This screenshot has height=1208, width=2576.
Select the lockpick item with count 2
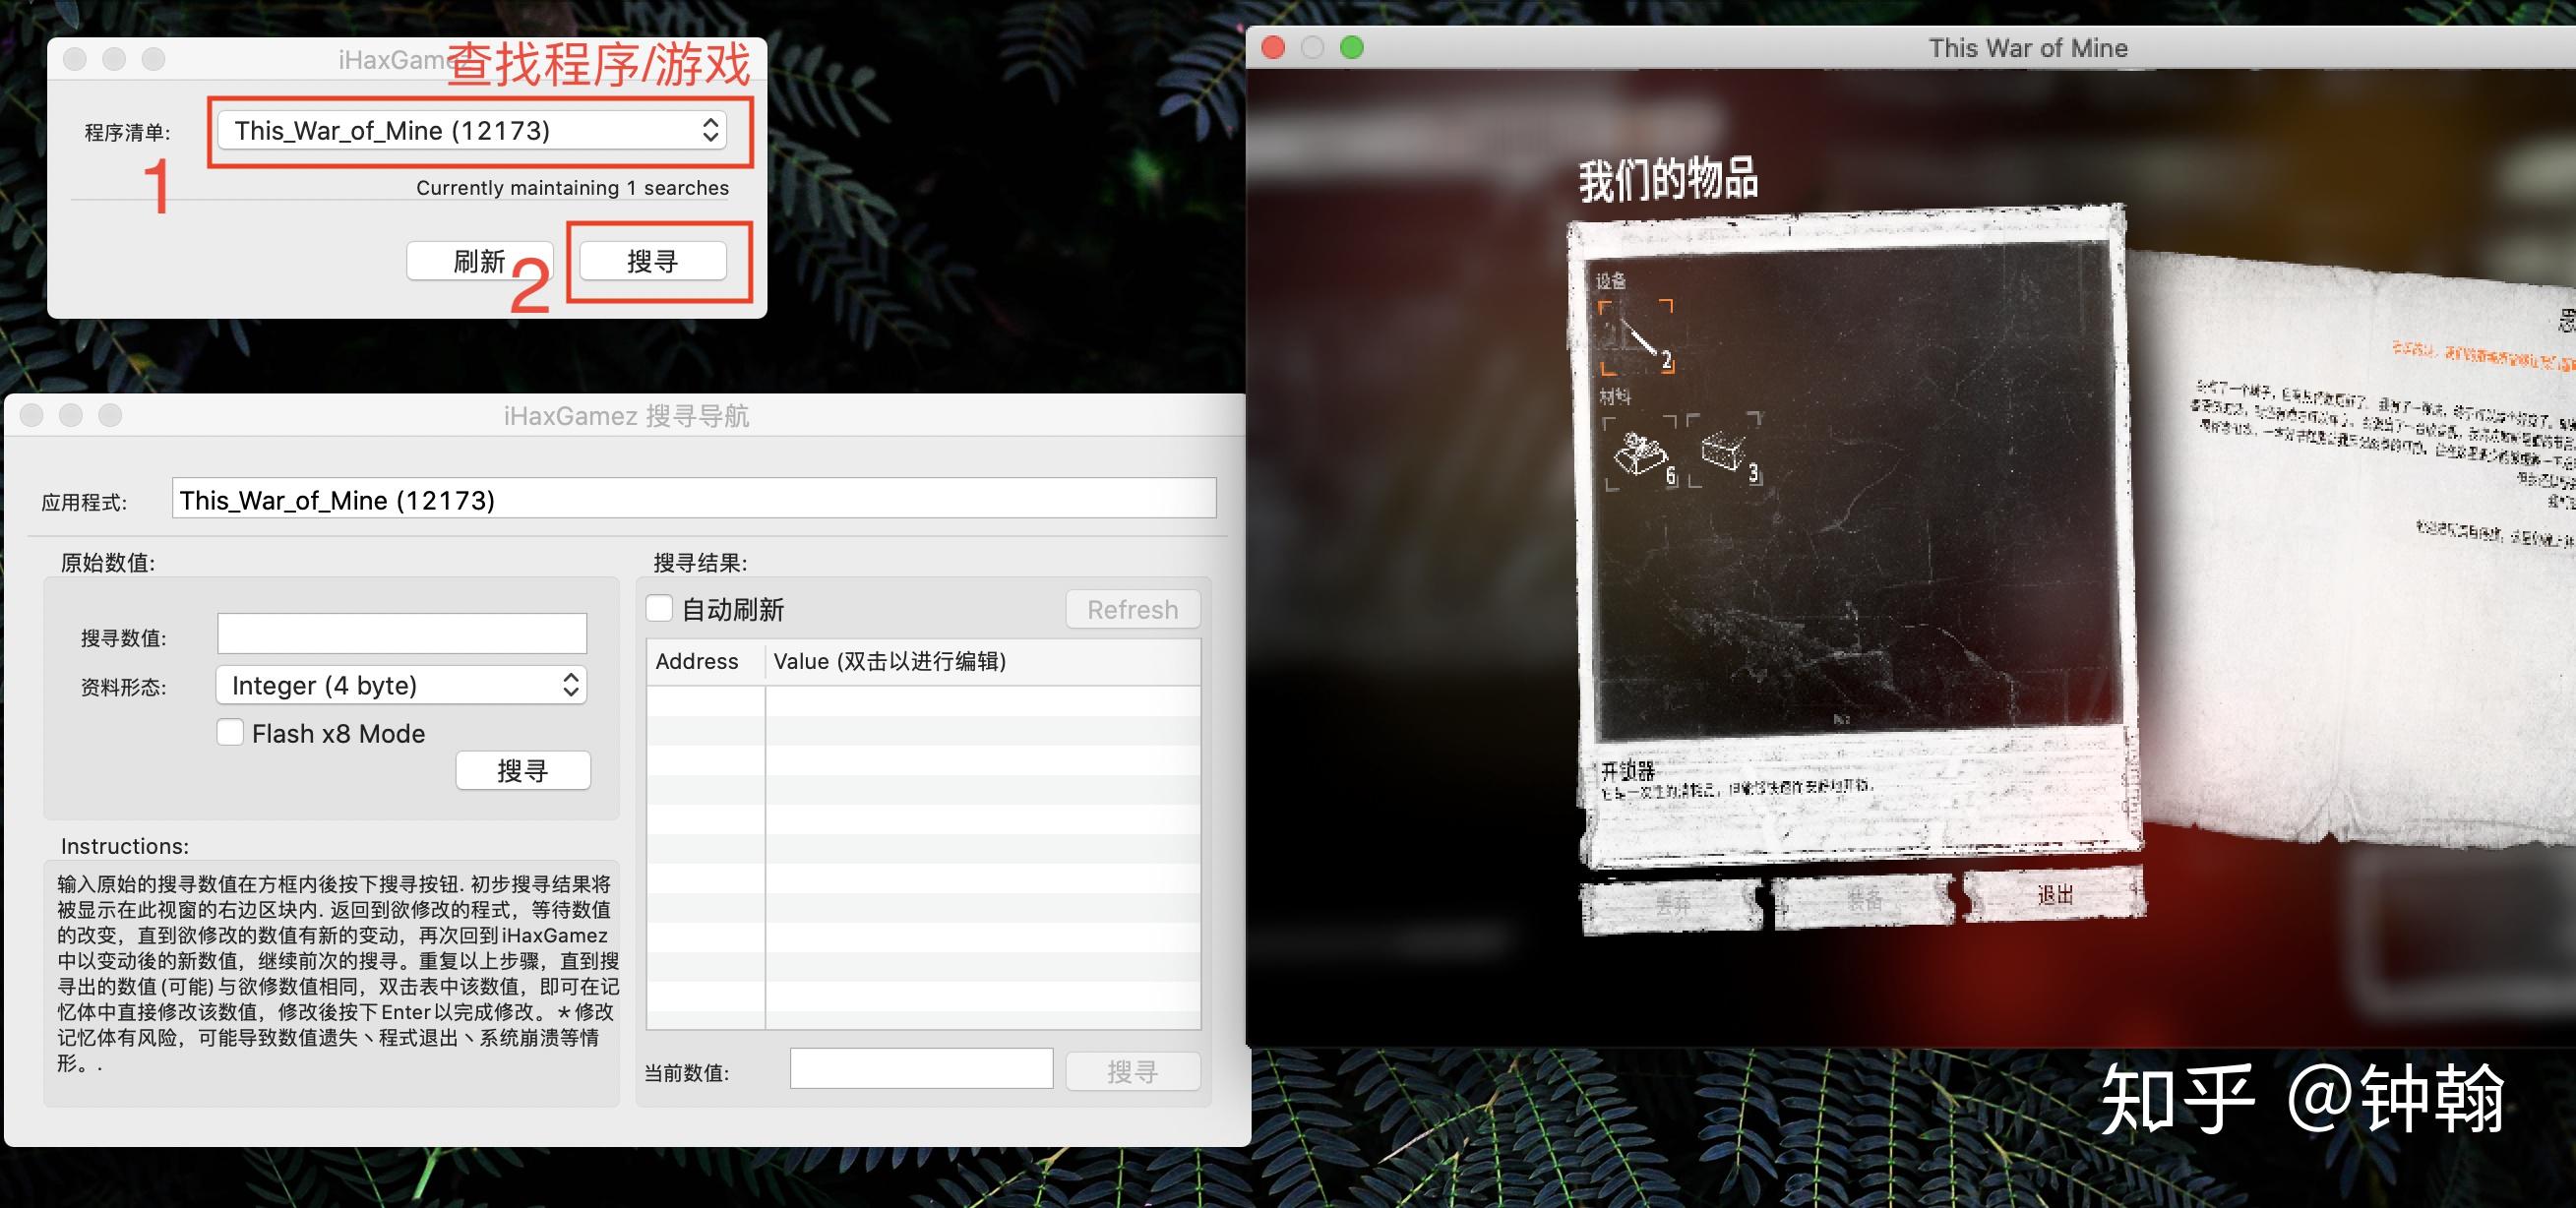pyautogui.click(x=1635, y=337)
